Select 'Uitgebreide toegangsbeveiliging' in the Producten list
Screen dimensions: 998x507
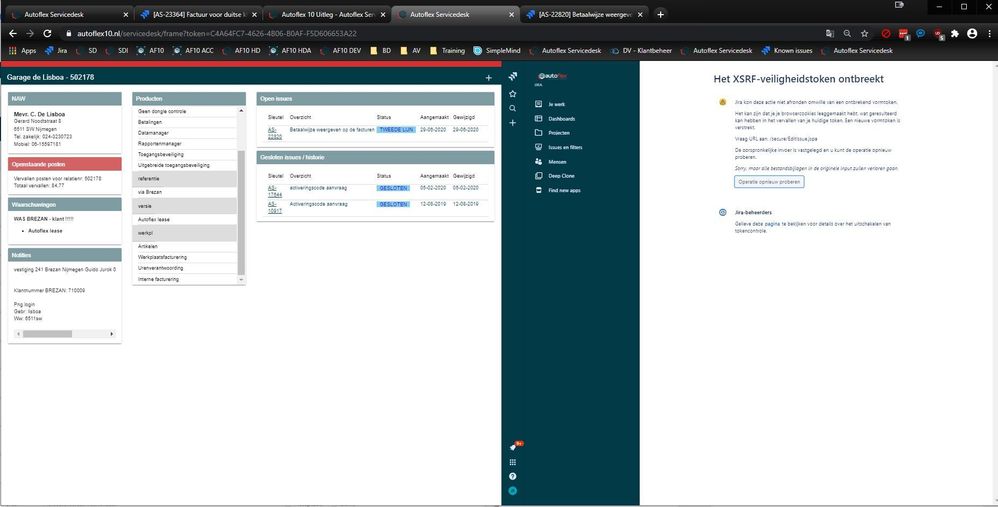pyautogui.click(x=185, y=165)
